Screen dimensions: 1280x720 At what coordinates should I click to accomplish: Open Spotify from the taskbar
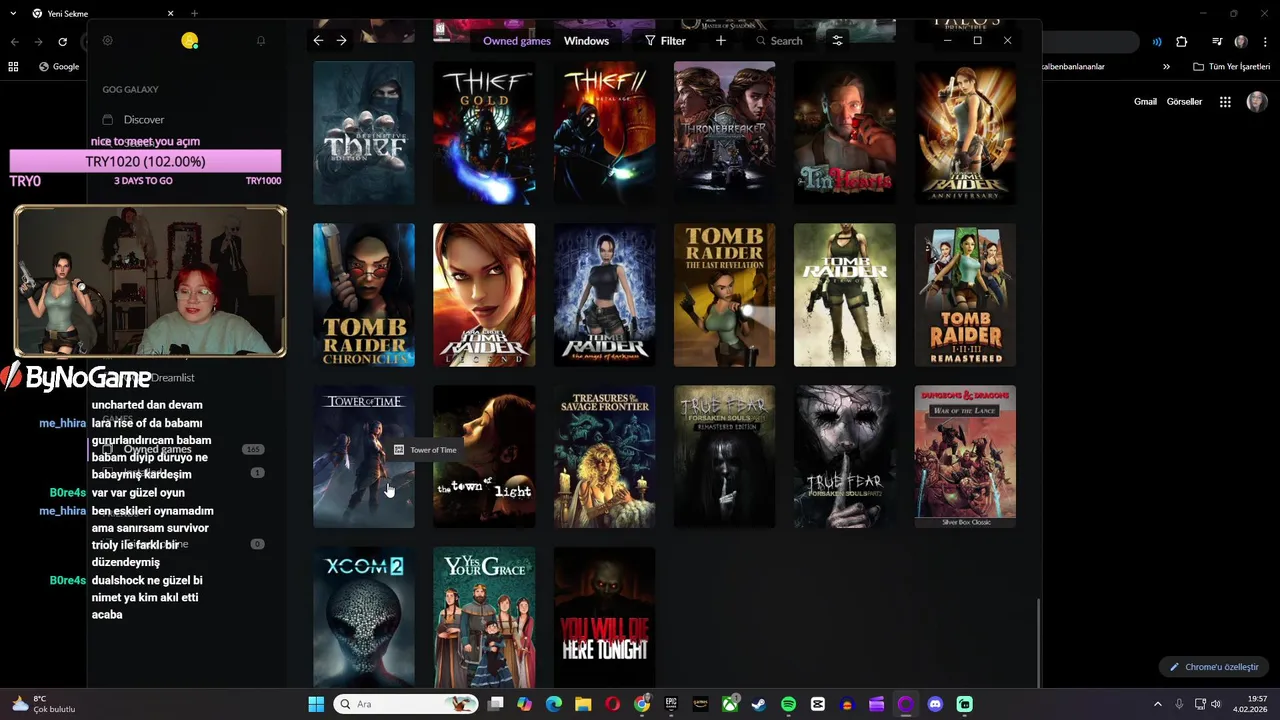click(788, 704)
